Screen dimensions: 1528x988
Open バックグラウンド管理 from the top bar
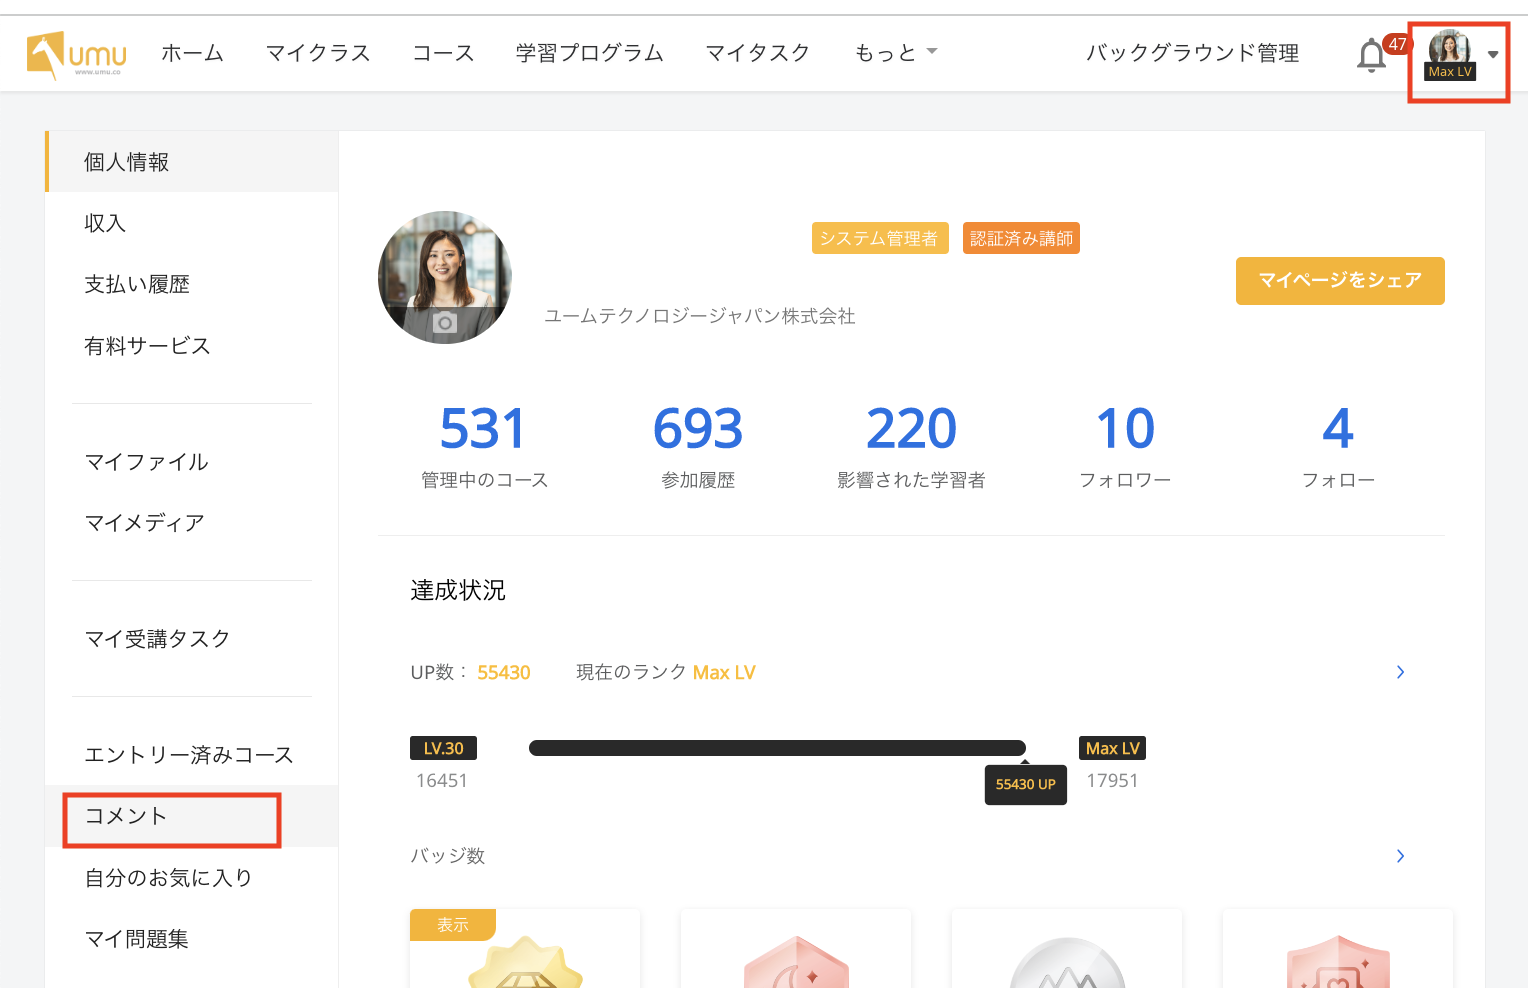click(1191, 53)
